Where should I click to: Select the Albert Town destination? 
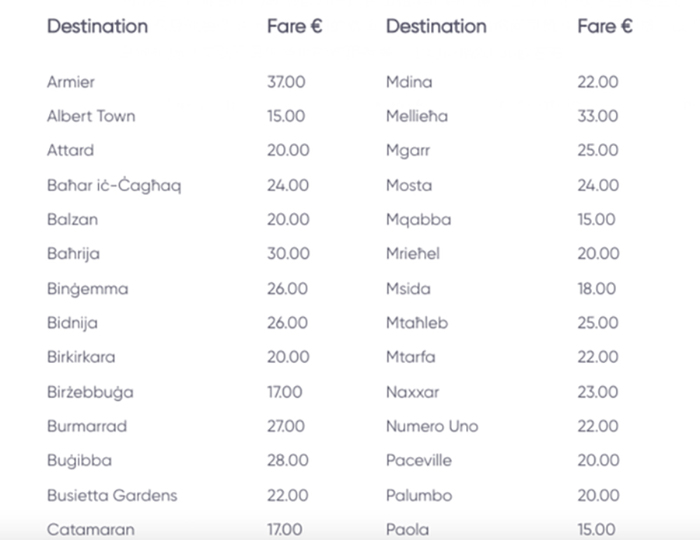click(x=91, y=116)
